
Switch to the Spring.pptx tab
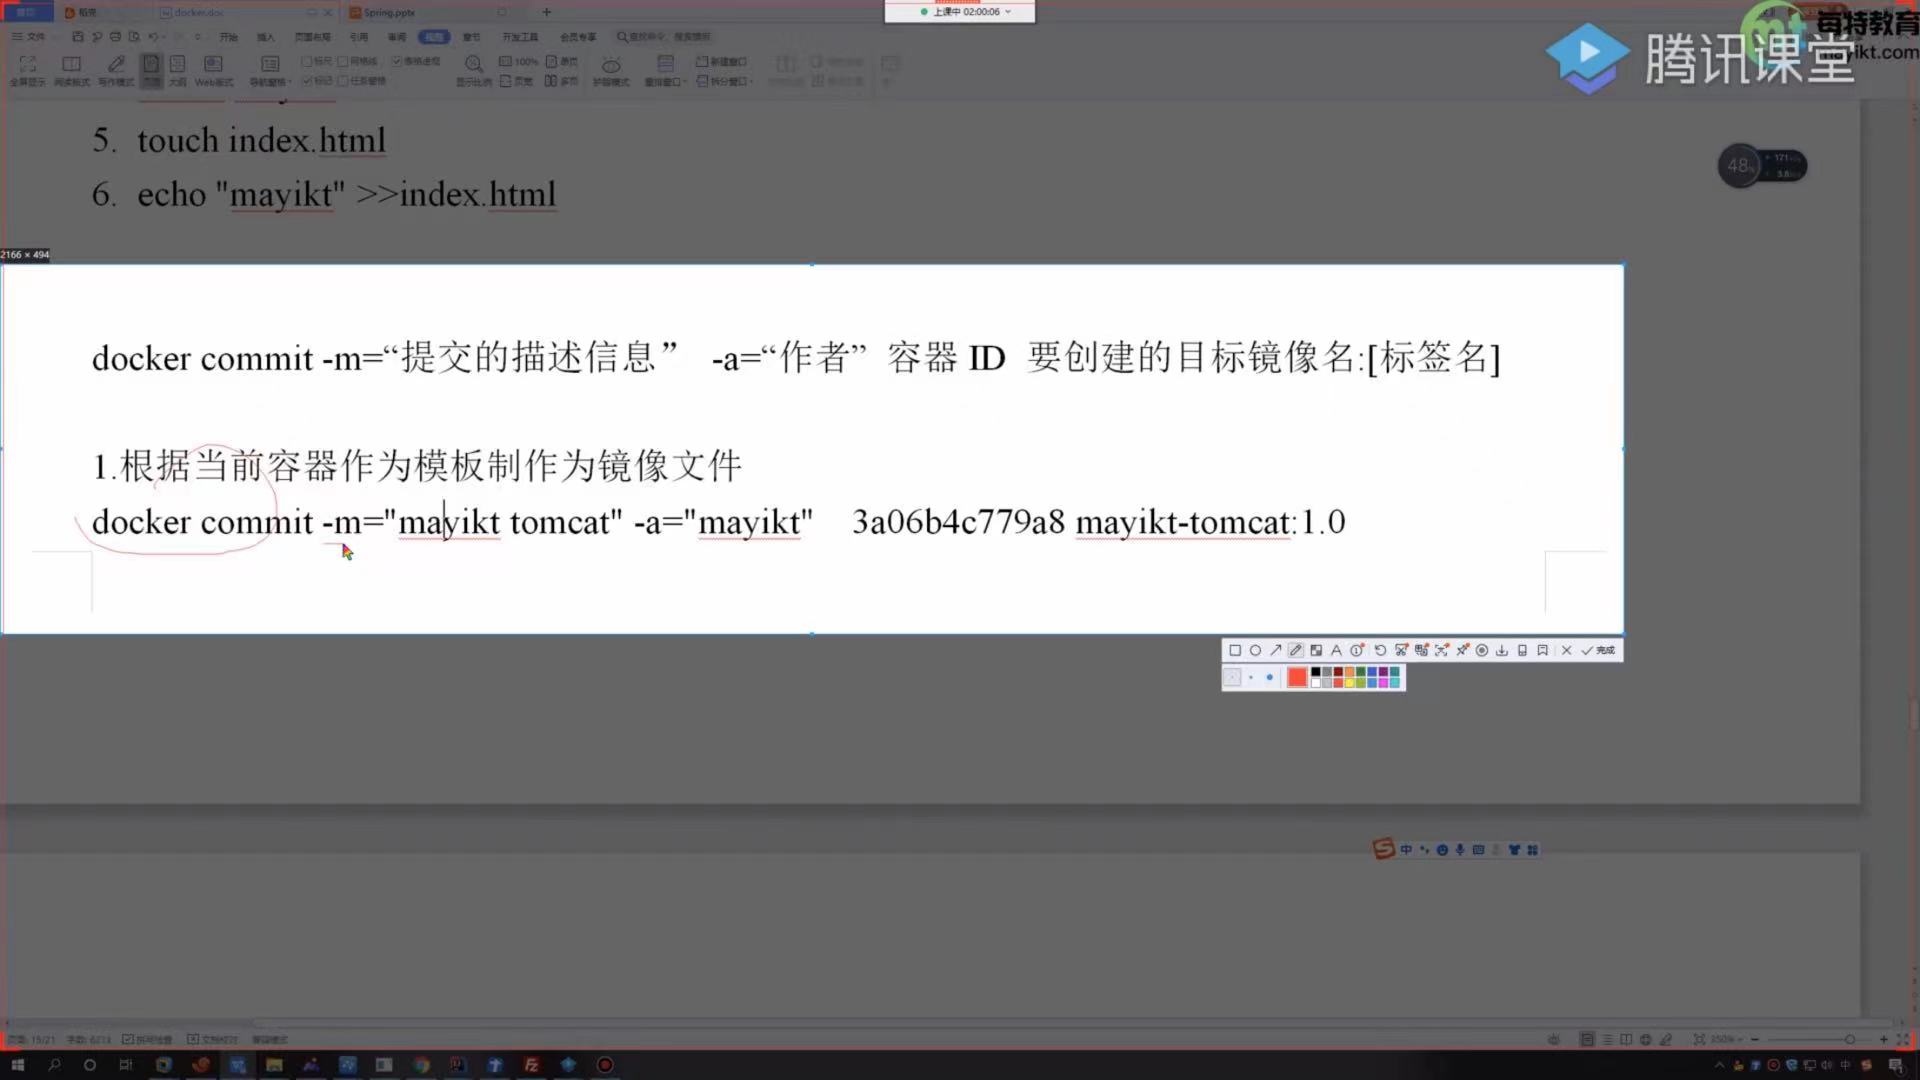pyautogui.click(x=390, y=13)
